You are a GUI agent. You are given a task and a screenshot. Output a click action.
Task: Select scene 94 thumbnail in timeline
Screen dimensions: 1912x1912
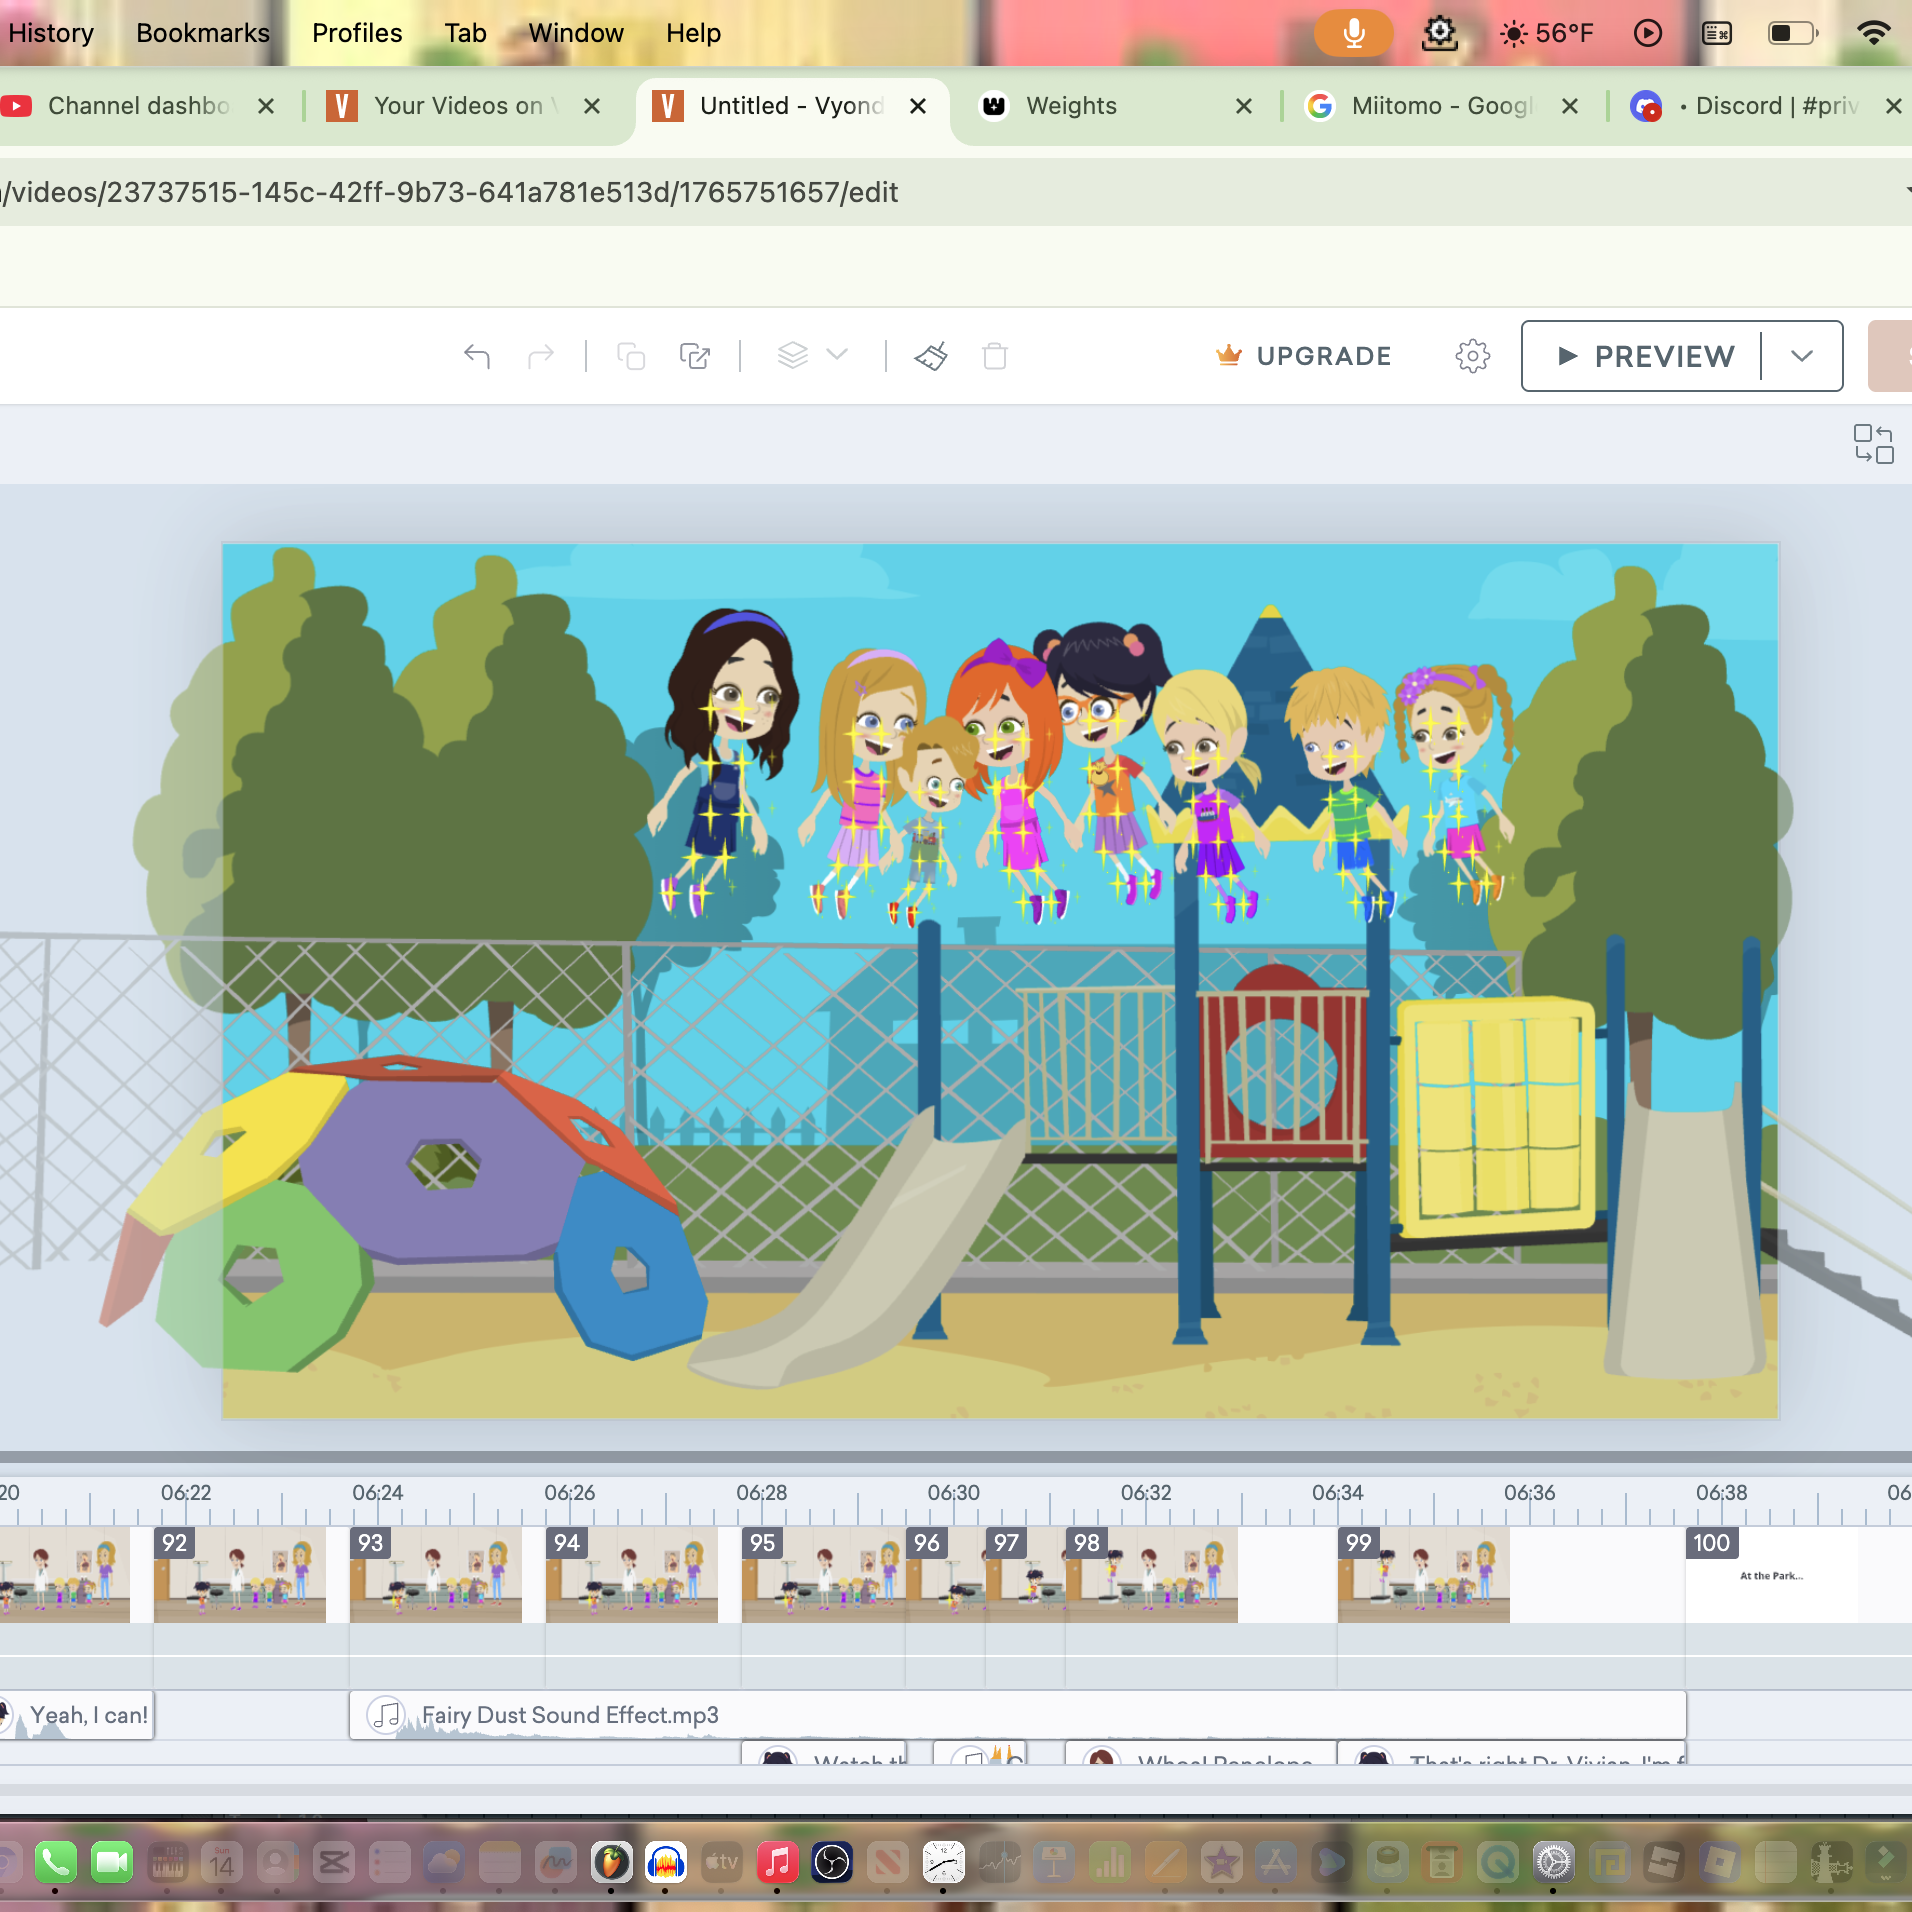(632, 1574)
